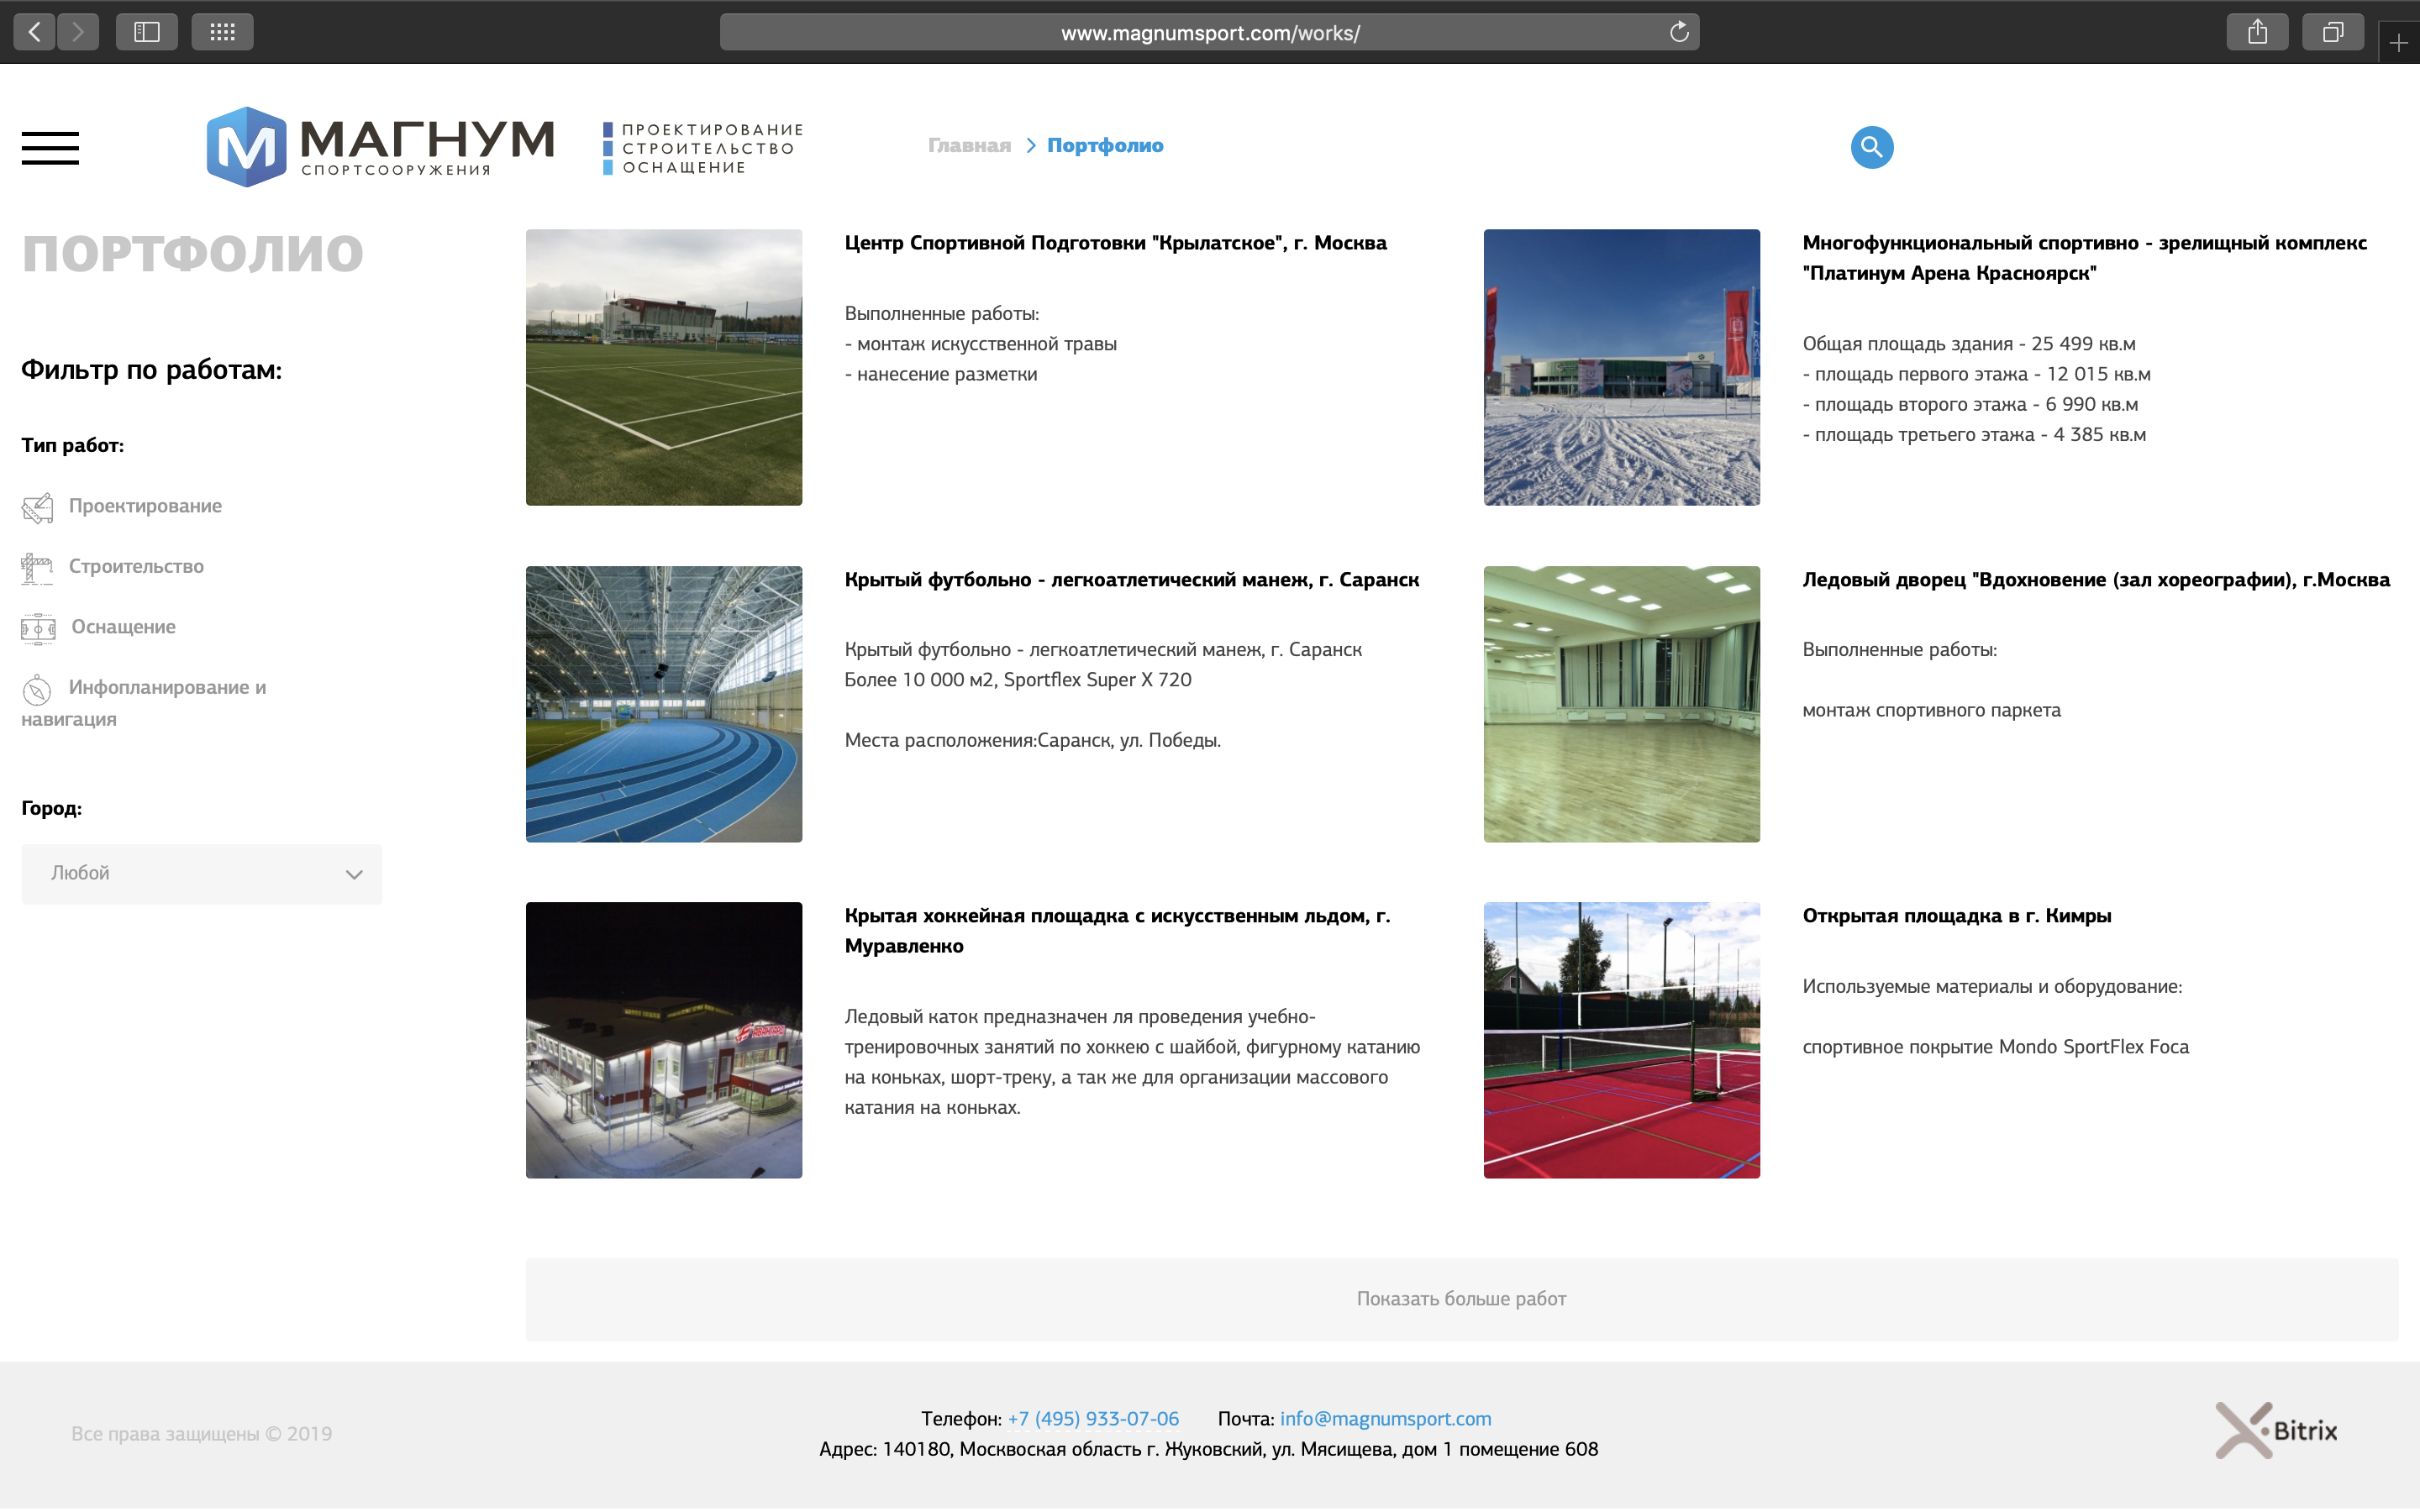Click Показать больше работ button
Viewport: 2420px width, 1512px height.
pos(1462,1299)
